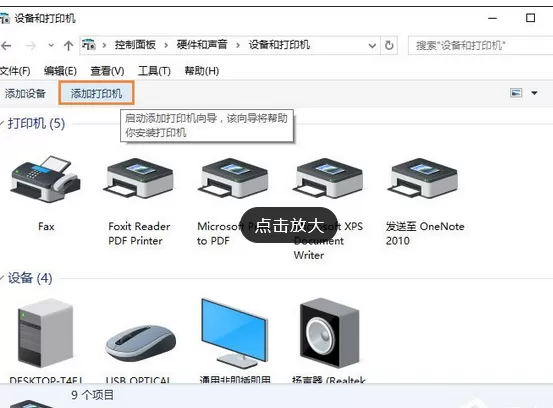553x408 pixels.
Task: Open recent locations dropdown arrow
Action: (x=51, y=45)
